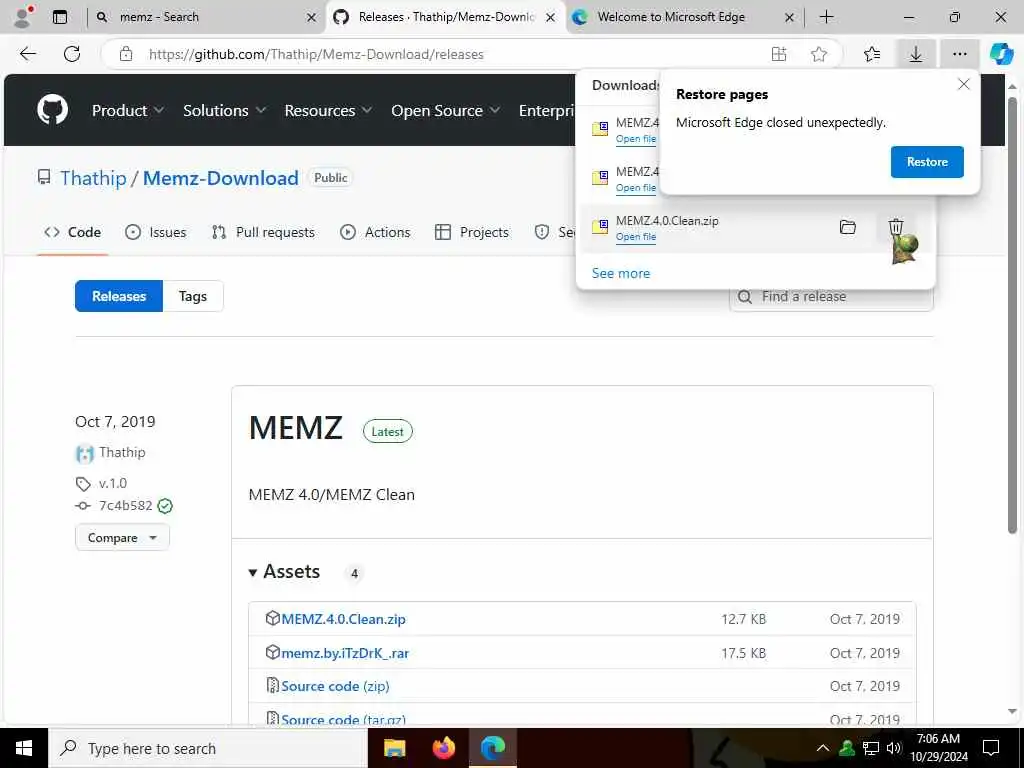
Task: Open the MEMZ release title
Action: pyautogui.click(x=296, y=428)
